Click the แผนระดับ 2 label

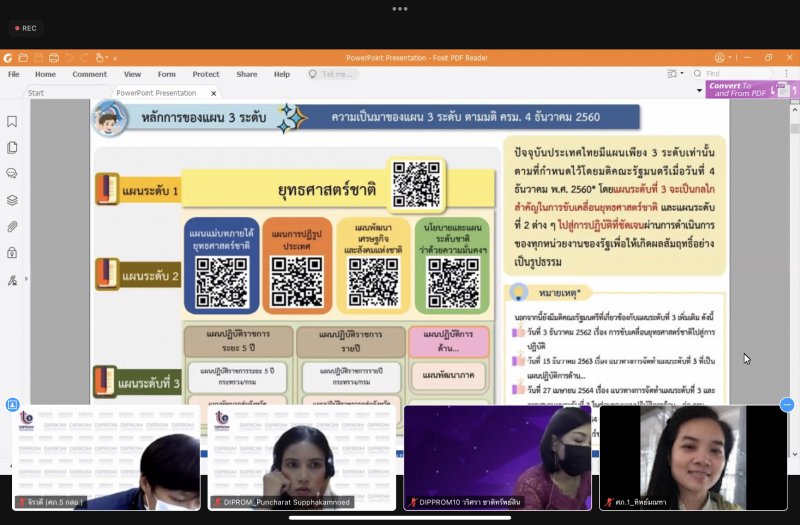point(150,276)
